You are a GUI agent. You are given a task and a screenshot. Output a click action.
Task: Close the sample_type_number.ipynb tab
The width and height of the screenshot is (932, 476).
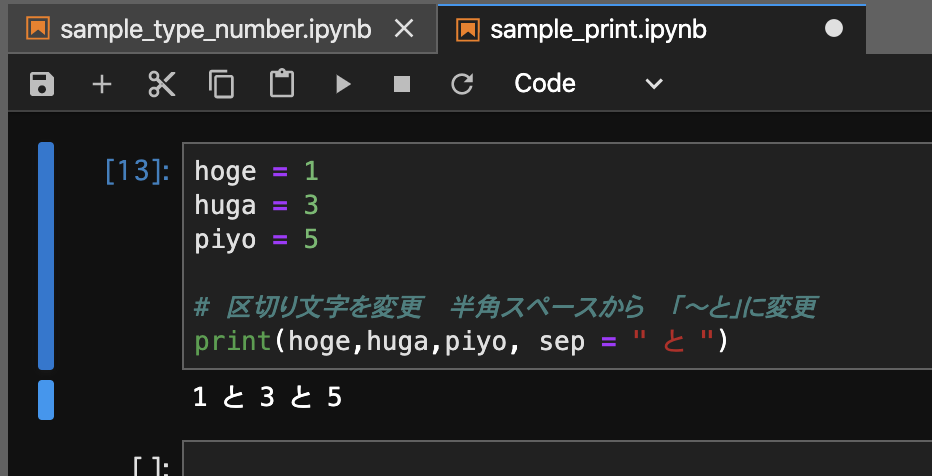[x=404, y=29]
